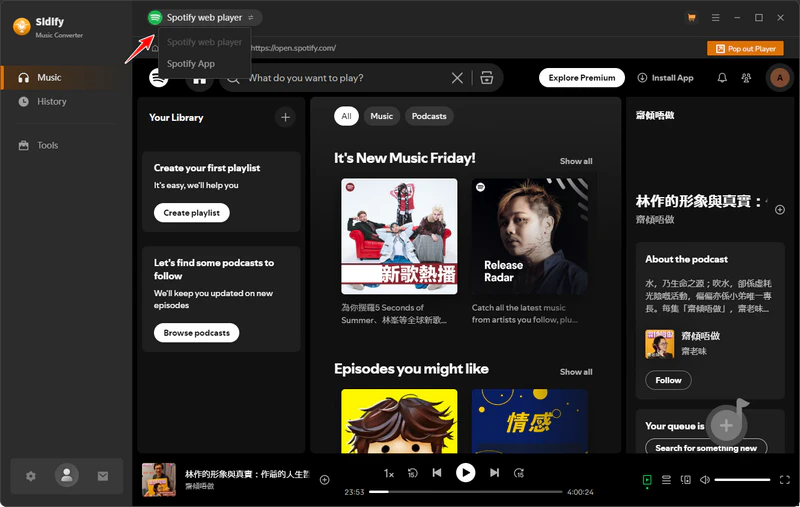The width and height of the screenshot is (800, 507).
Task: Show all for Episodes you might like
Action: [x=576, y=372]
